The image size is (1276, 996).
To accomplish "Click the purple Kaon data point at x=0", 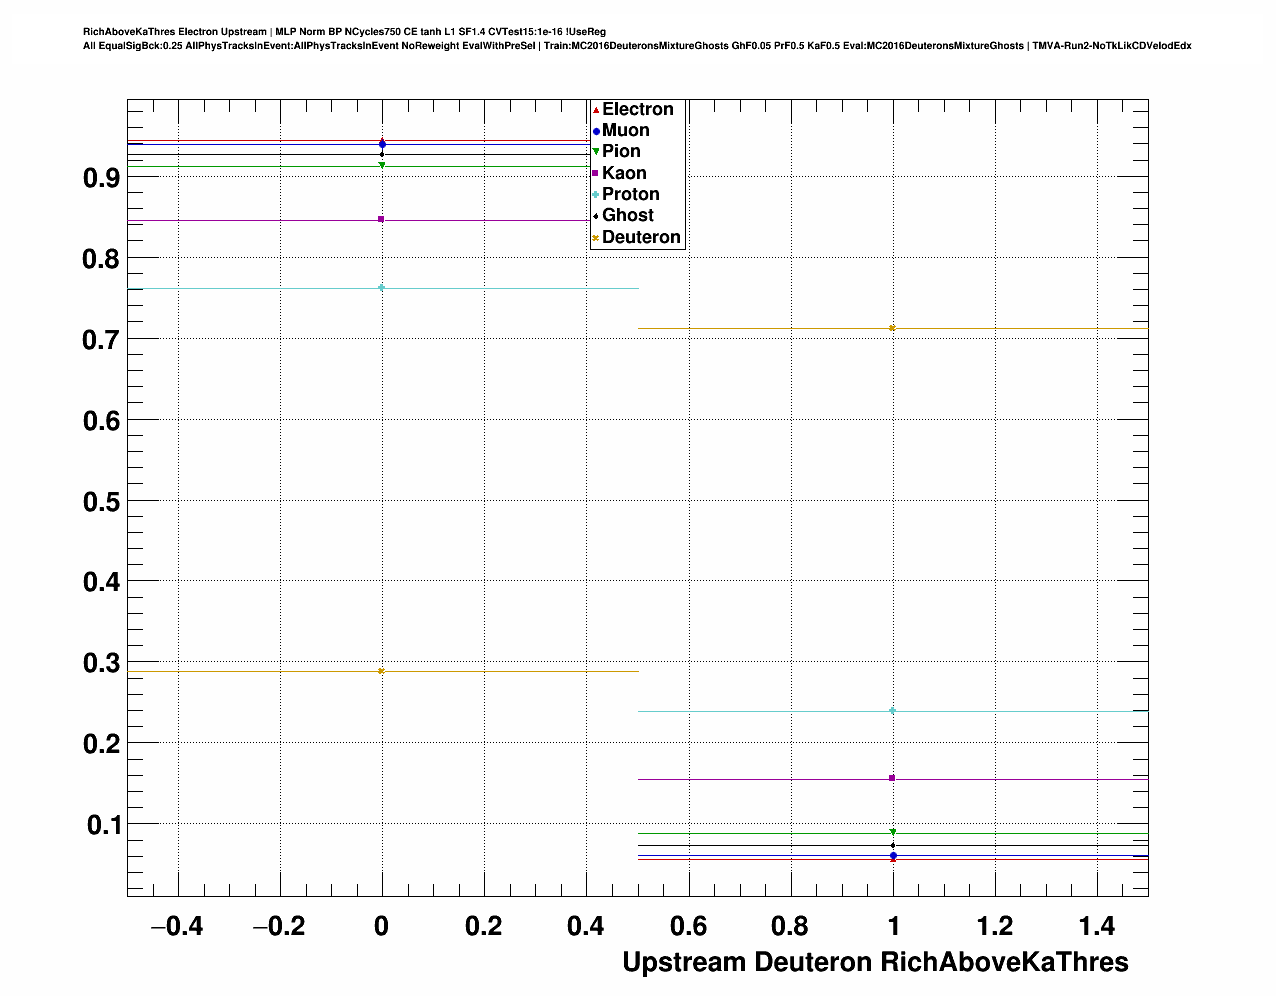I will [x=381, y=219].
